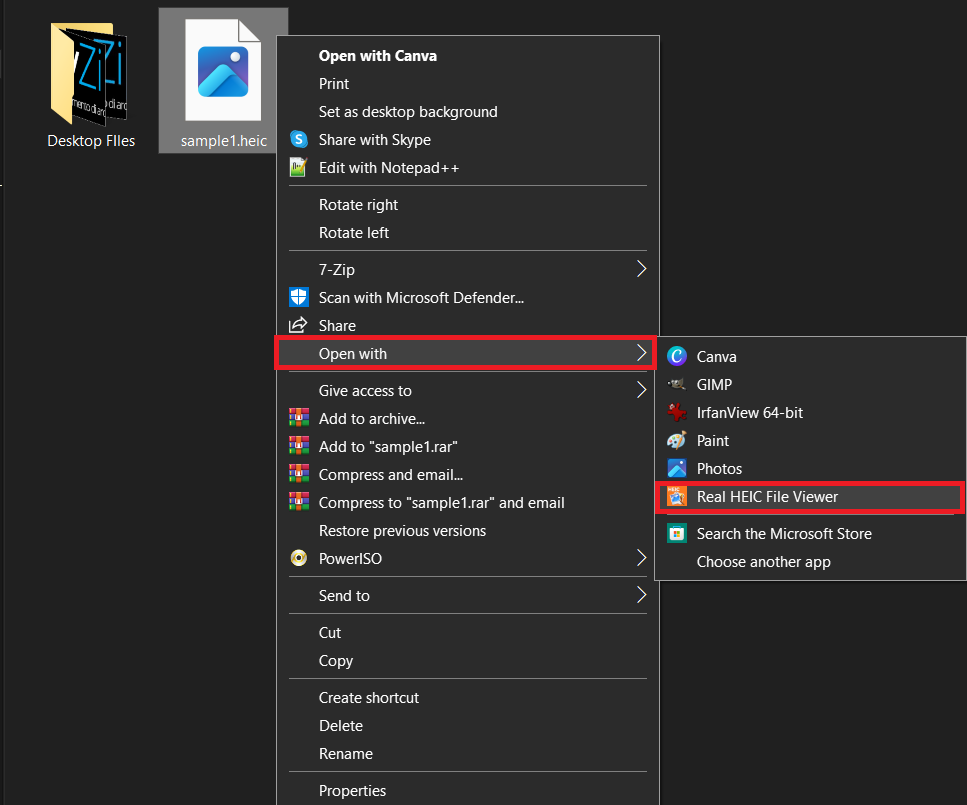Open the file with GIMP

coord(716,384)
